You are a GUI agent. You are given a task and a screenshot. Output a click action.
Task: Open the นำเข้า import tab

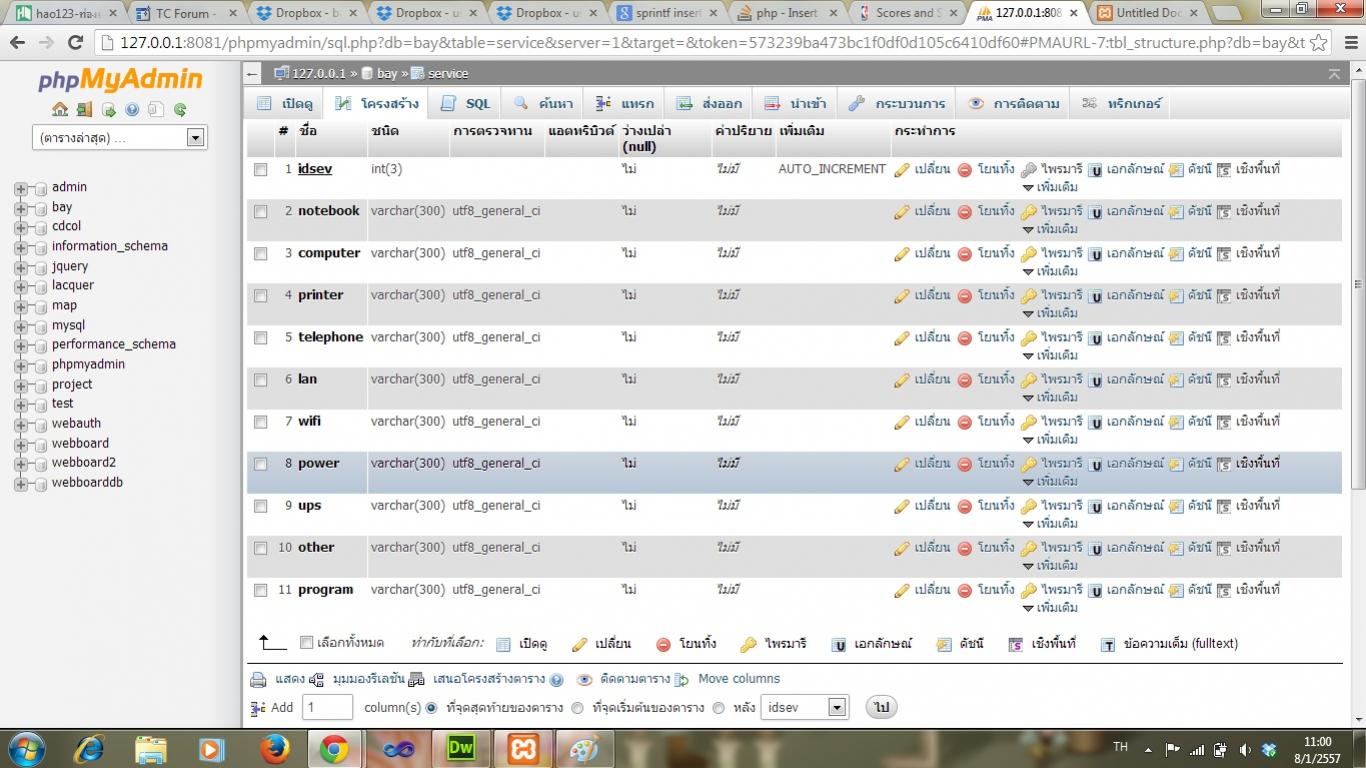(796, 104)
